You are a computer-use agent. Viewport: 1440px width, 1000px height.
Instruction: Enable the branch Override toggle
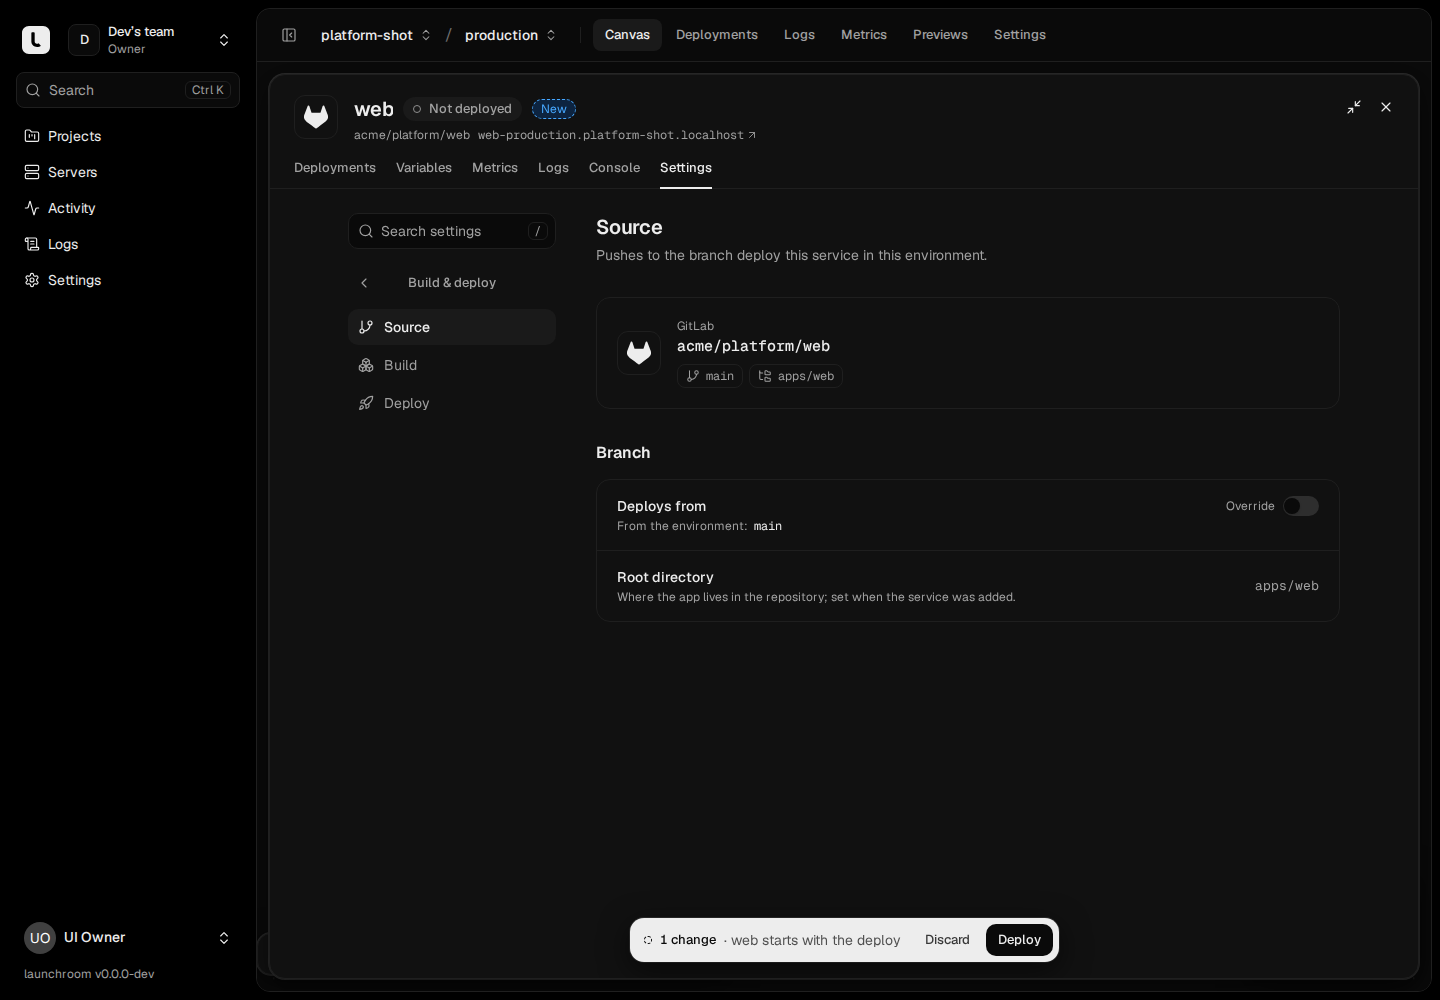pos(1301,506)
